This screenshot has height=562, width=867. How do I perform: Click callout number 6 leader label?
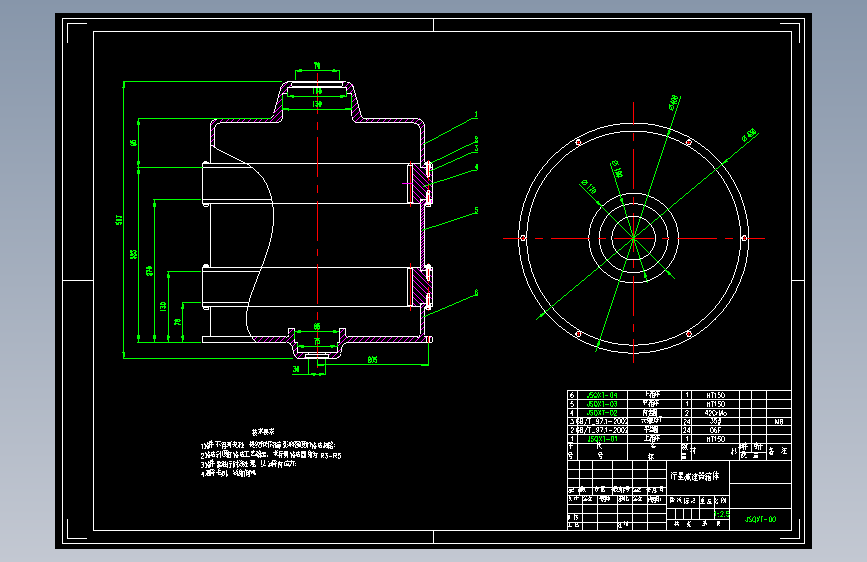pyautogui.click(x=476, y=293)
